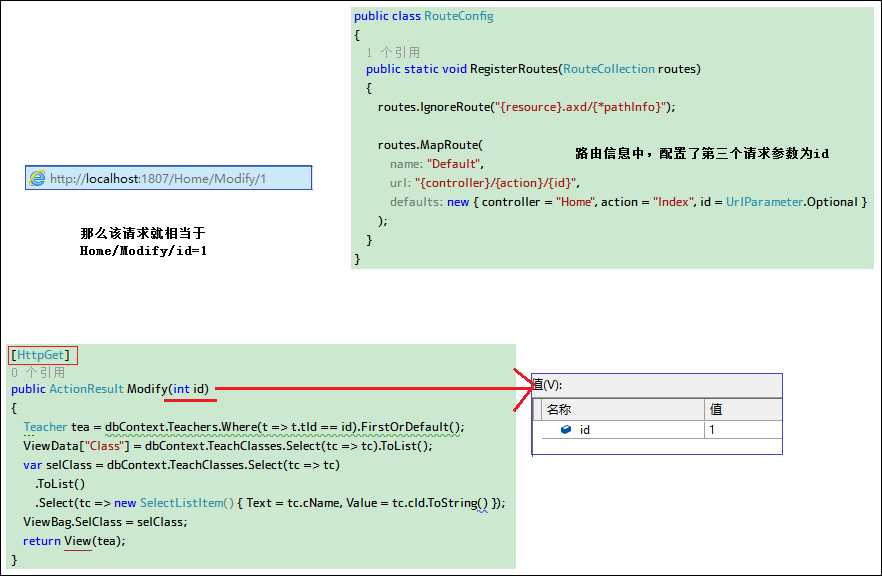Click the localhost:1807/Home/Modify/1 URL field
Image resolution: width=882 pixels, height=576 pixels.
[168, 178]
